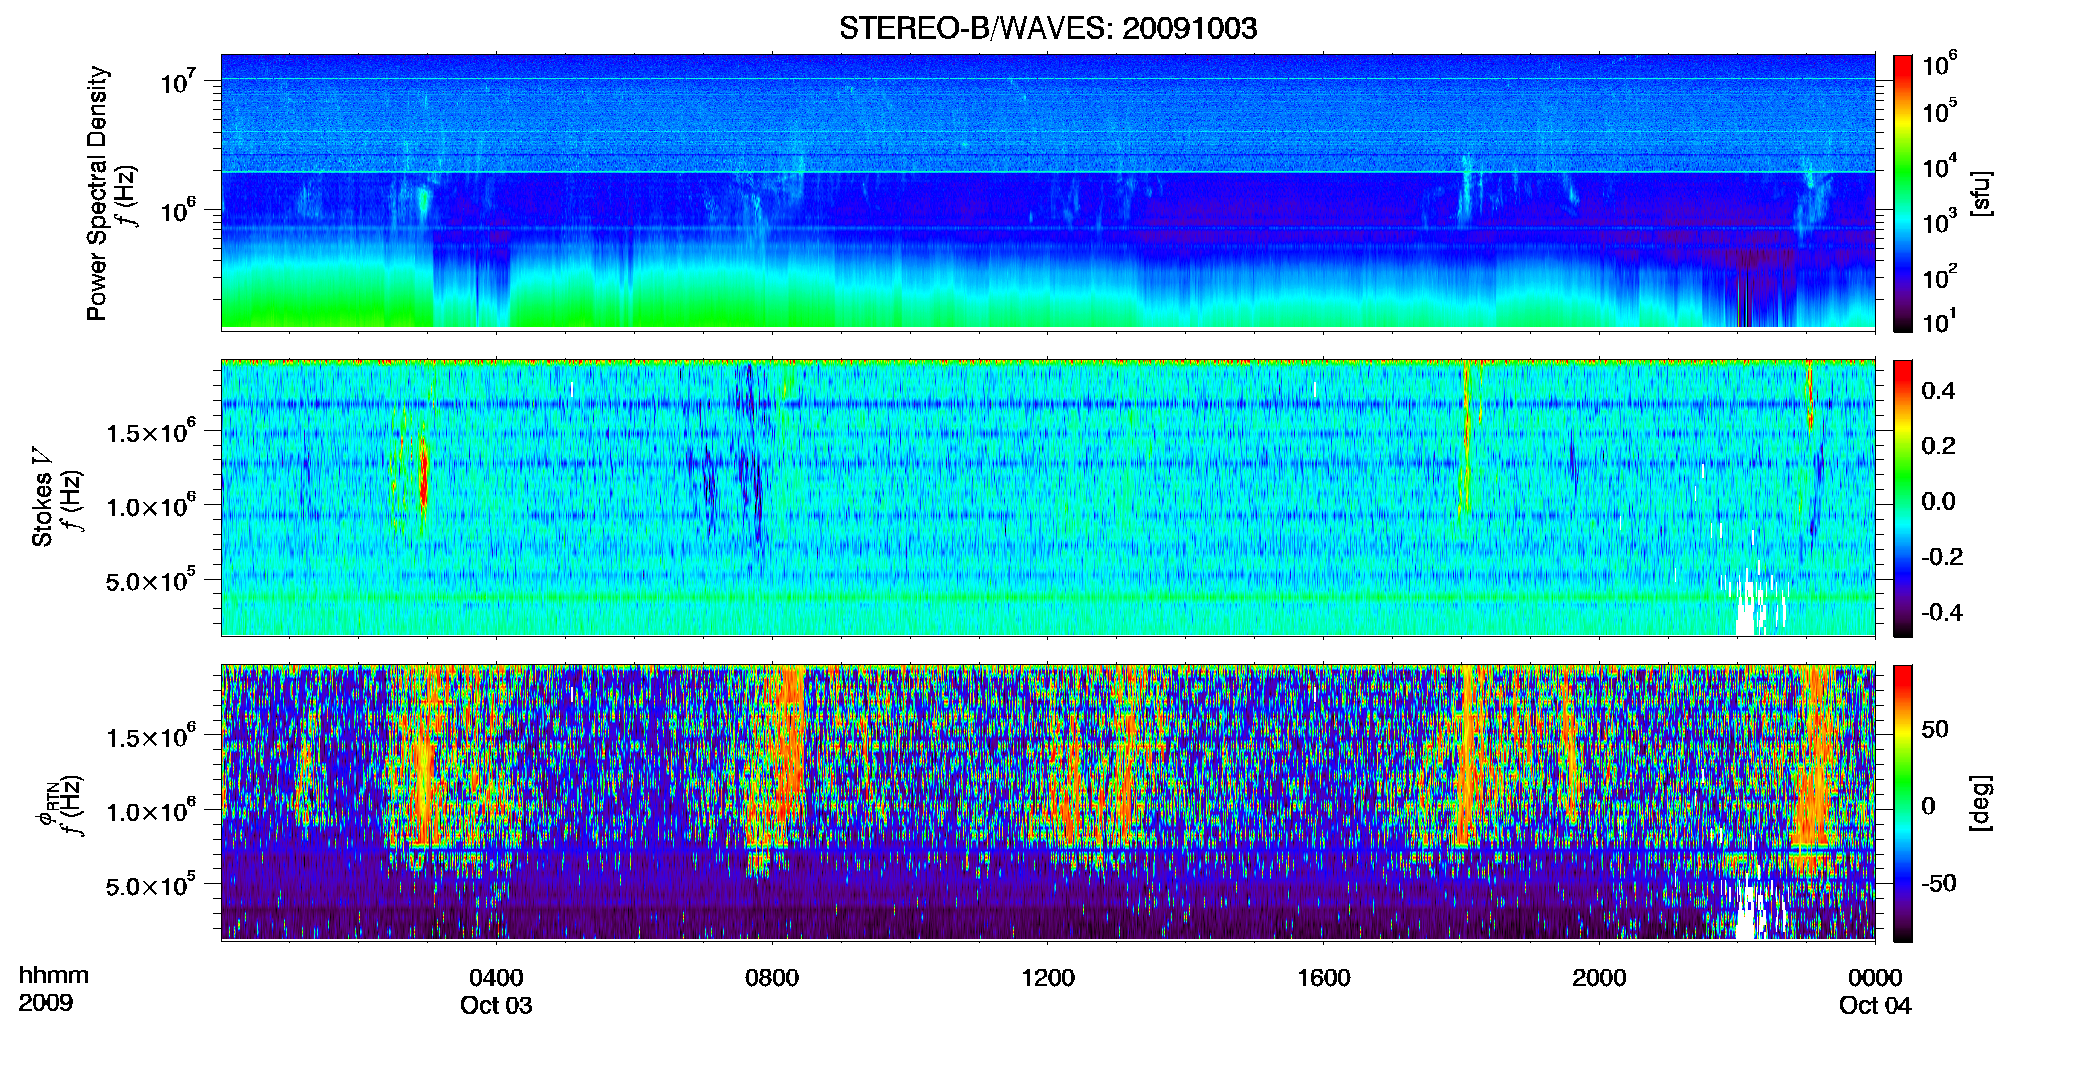Click the -50 value on degree colorbar
Image resolution: width=2096 pixels, height=1080 pixels.
(1939, 883)
